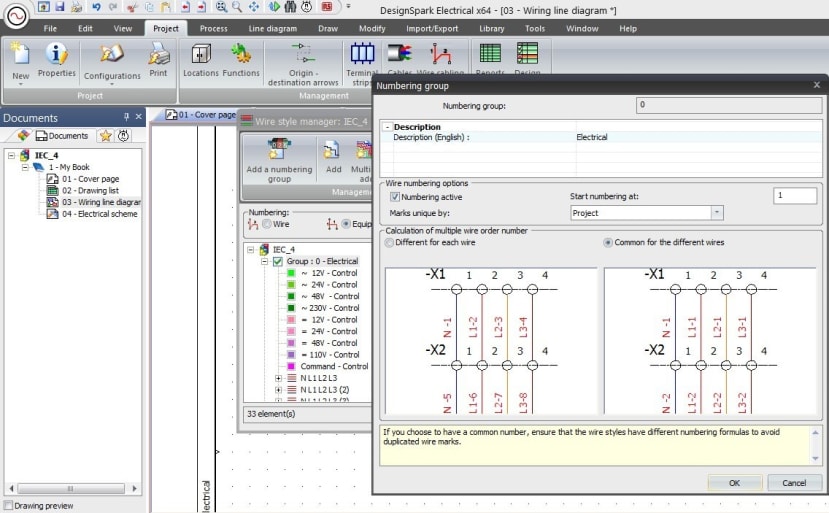
Task: Toggle the Numbering active checkbox
Action: pos(394,197)
